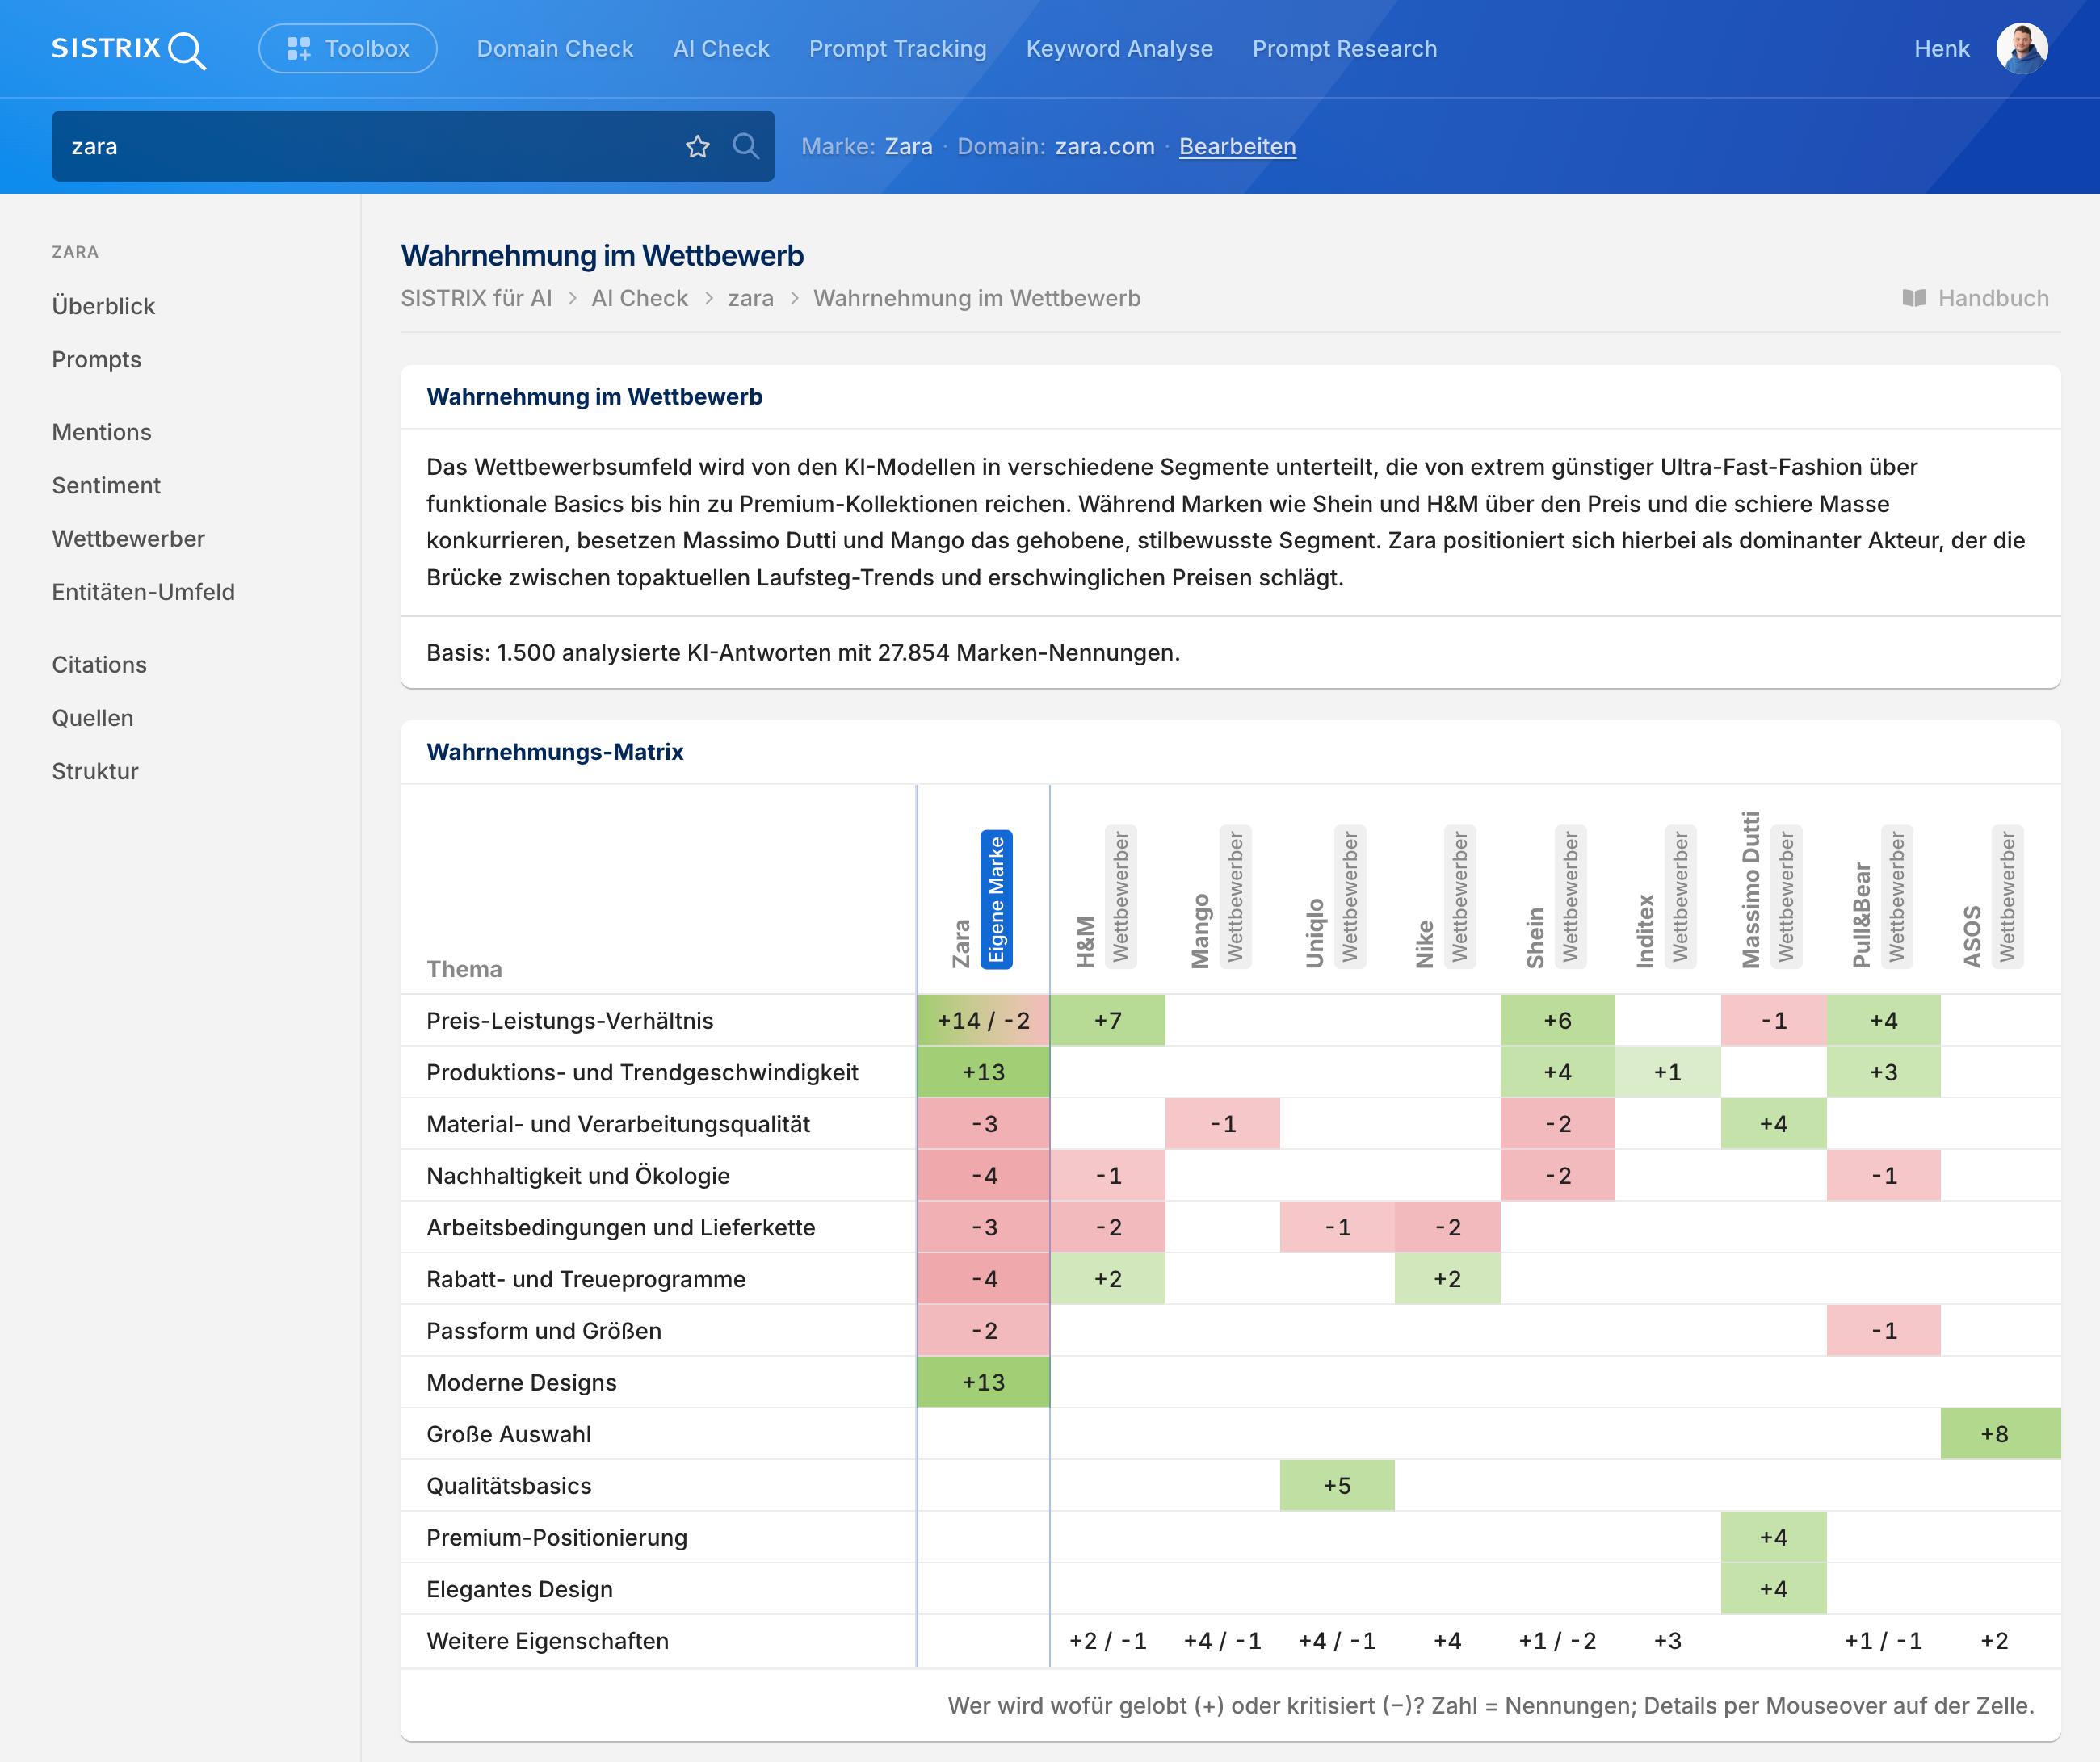Open Prompt Research menu item
Viewport: 2100px width, 1762px height.
(1344, 49)
